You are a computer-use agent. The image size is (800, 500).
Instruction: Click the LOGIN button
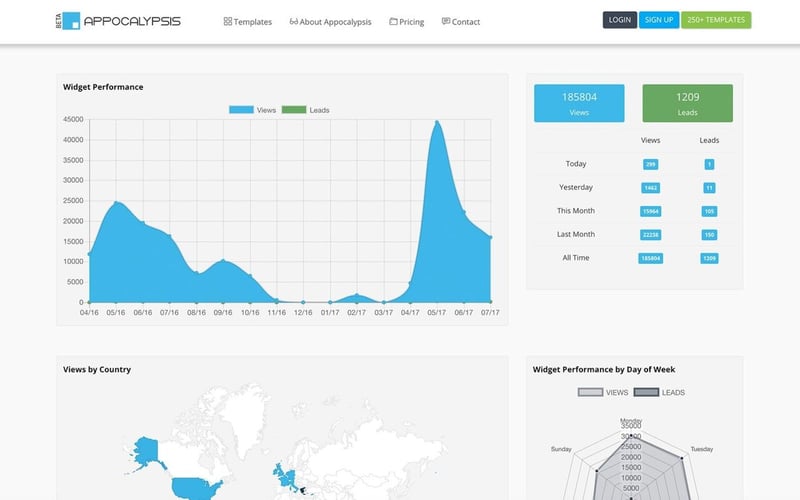(619, 20)
